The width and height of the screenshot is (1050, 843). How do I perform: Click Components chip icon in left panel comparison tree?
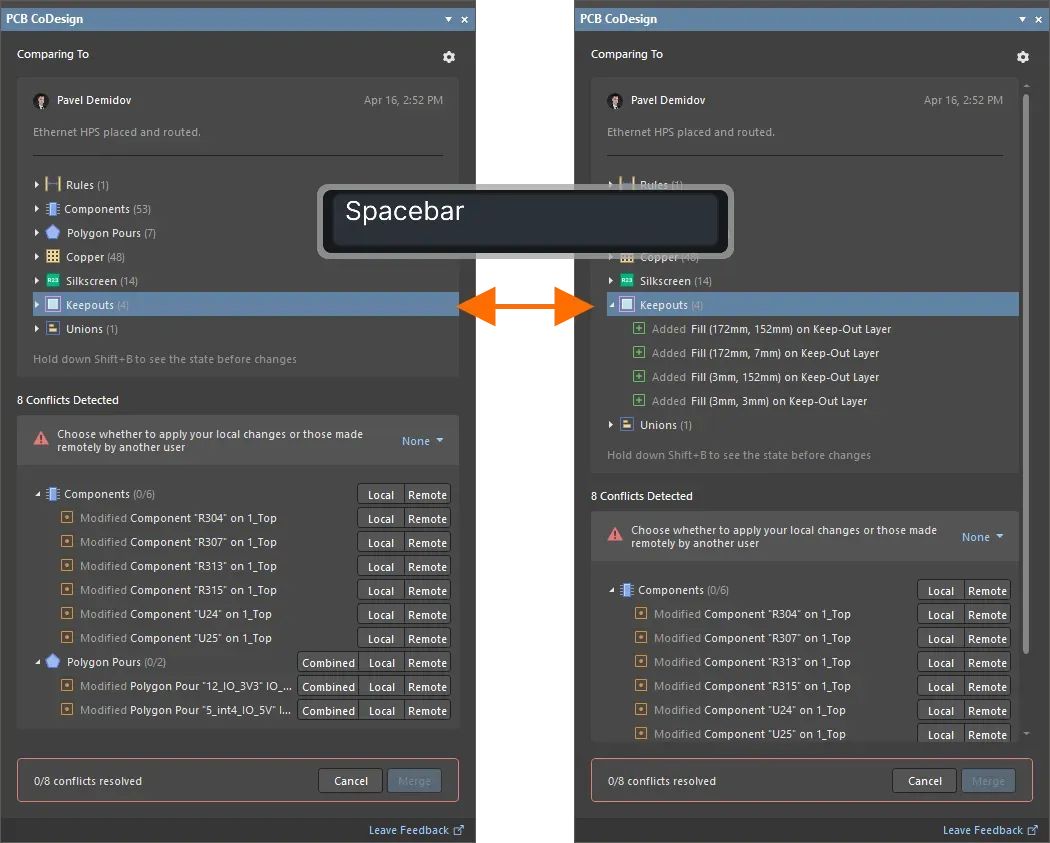tap(53, 209)
